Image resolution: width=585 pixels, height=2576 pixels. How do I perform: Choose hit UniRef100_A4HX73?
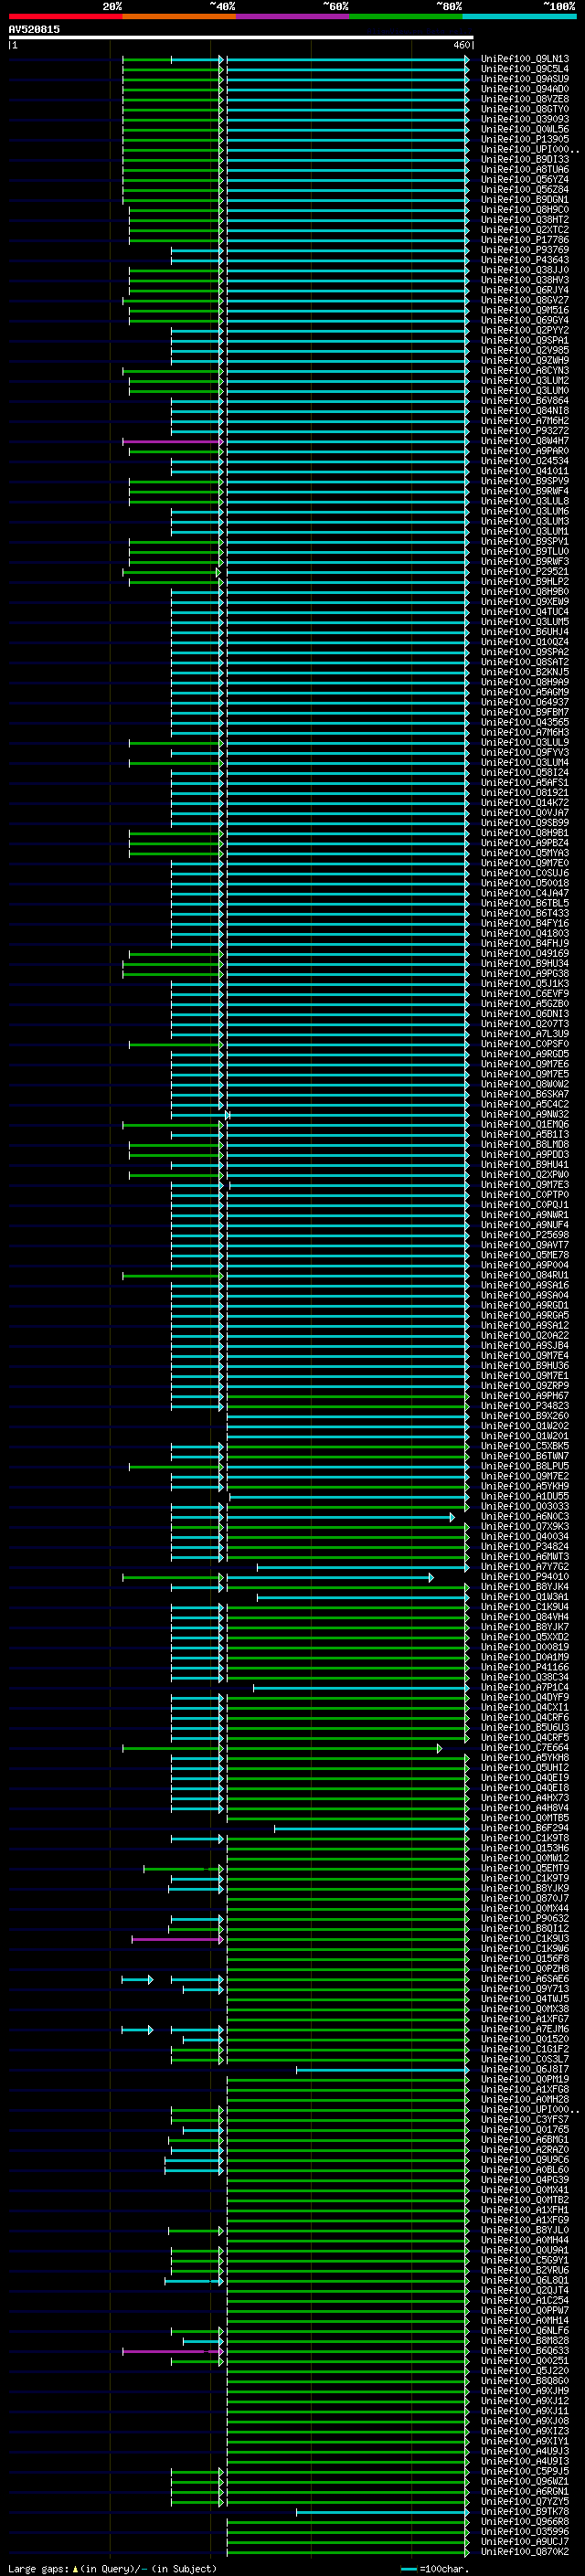point(524,1797)
